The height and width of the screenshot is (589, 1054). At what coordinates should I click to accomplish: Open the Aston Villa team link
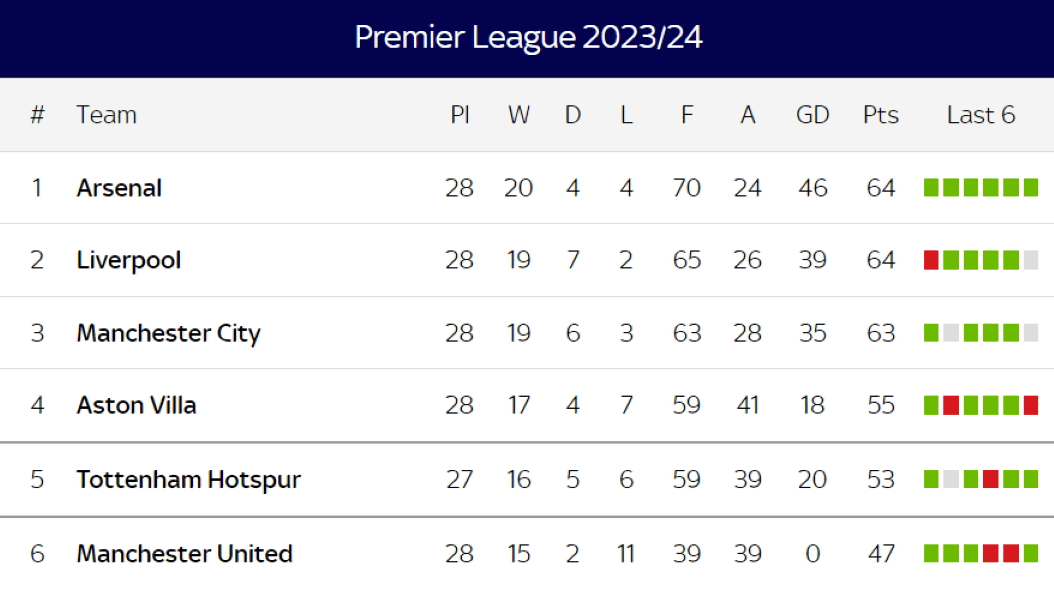tap(136, 405)
